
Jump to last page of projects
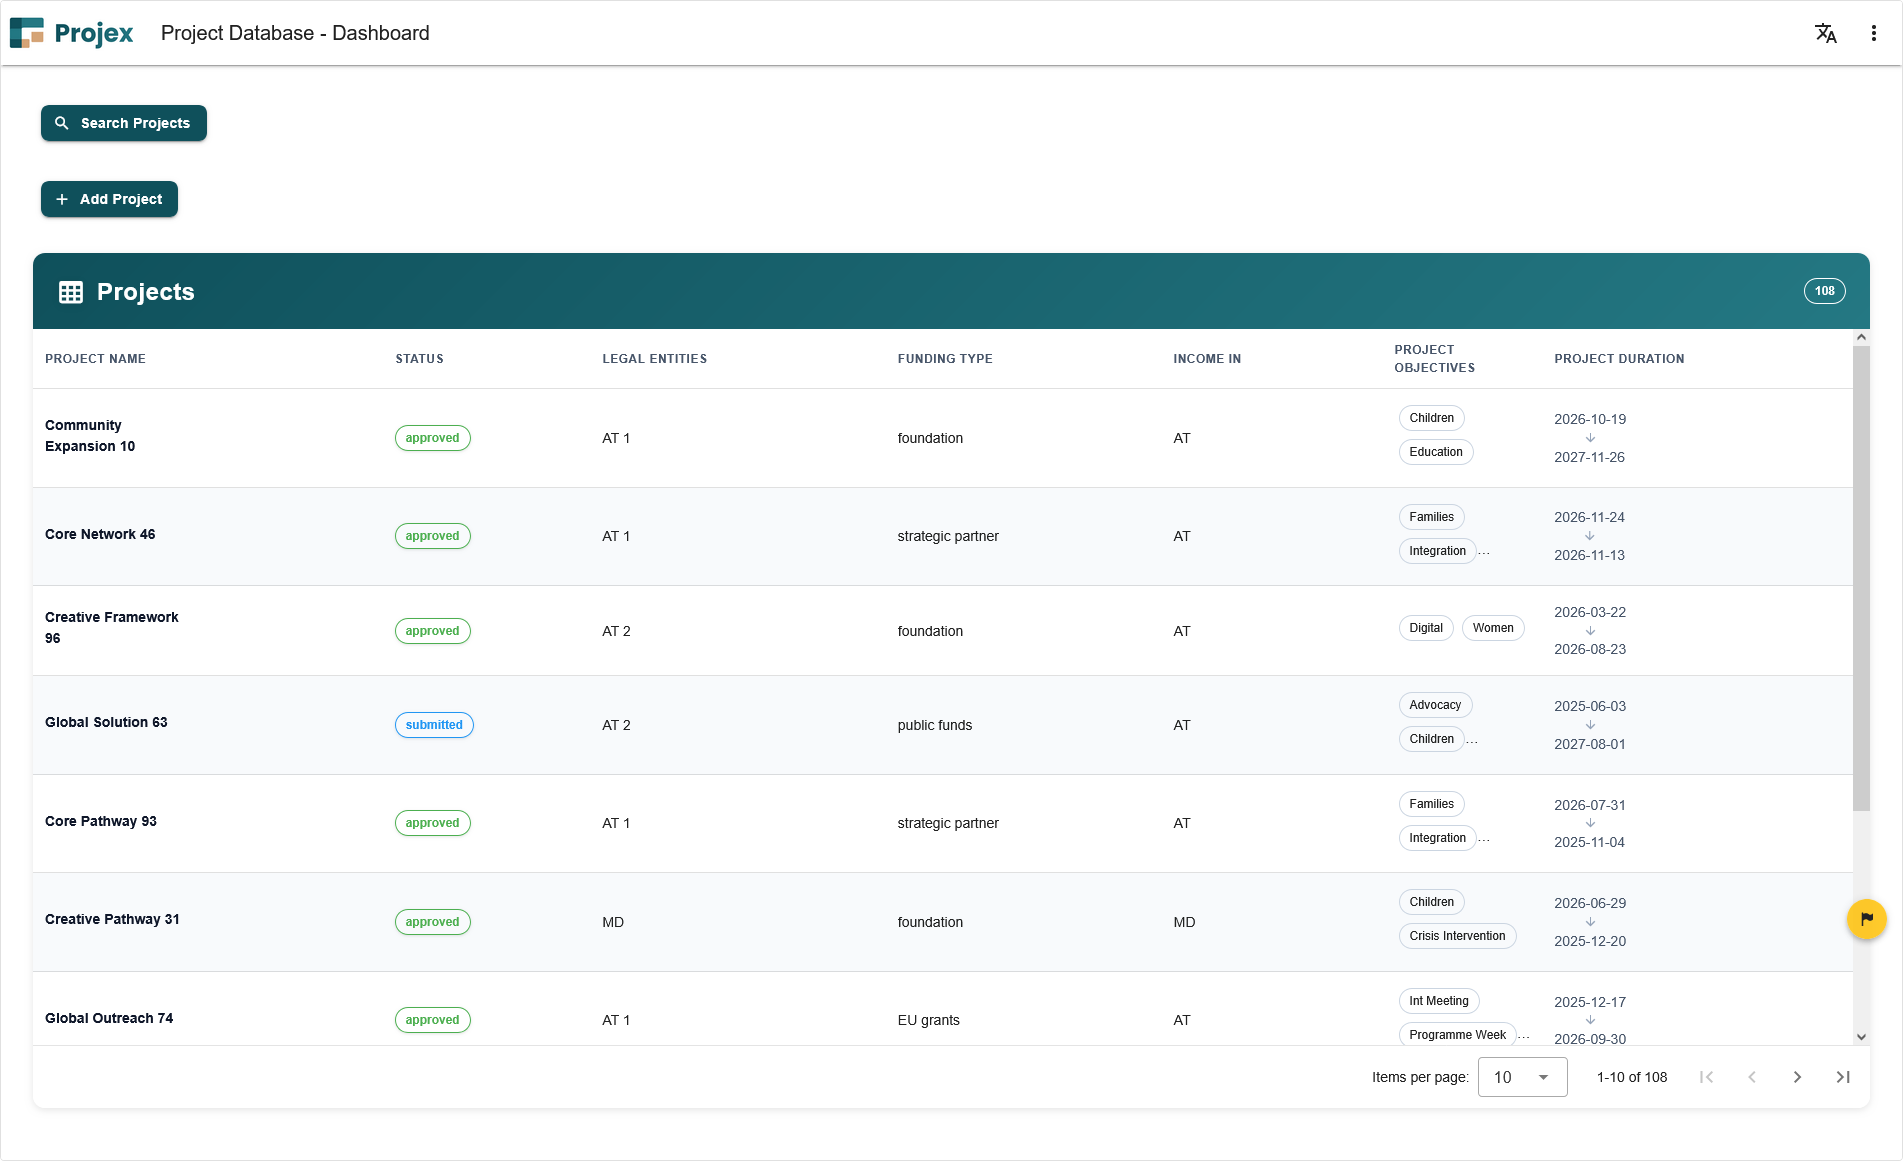click(1842, 1077)
